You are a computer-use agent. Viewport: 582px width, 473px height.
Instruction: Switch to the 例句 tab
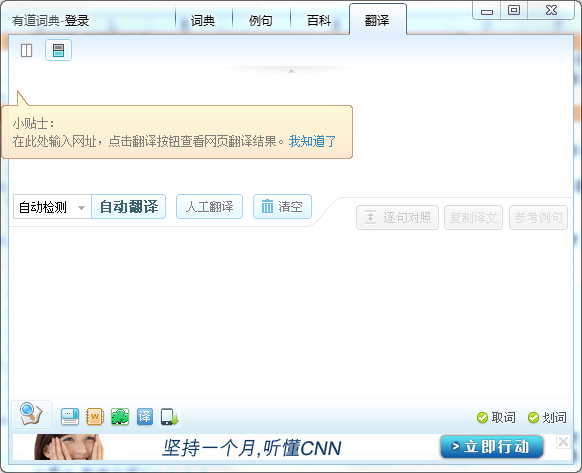[x=261, y=20]
